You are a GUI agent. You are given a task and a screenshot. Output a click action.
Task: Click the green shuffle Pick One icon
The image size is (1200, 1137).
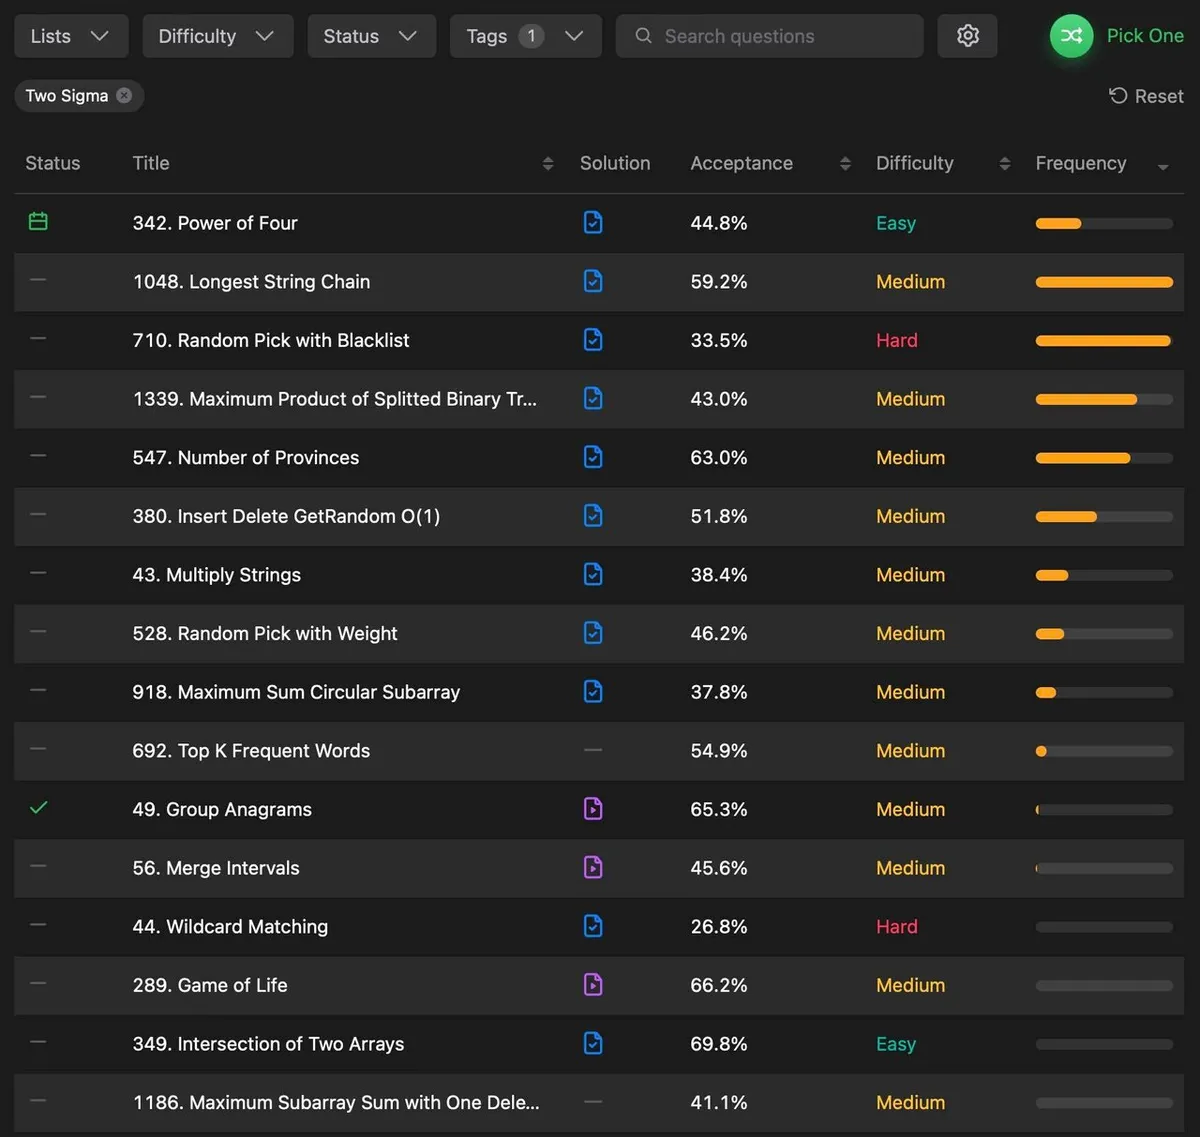(x=1071, y=36)
